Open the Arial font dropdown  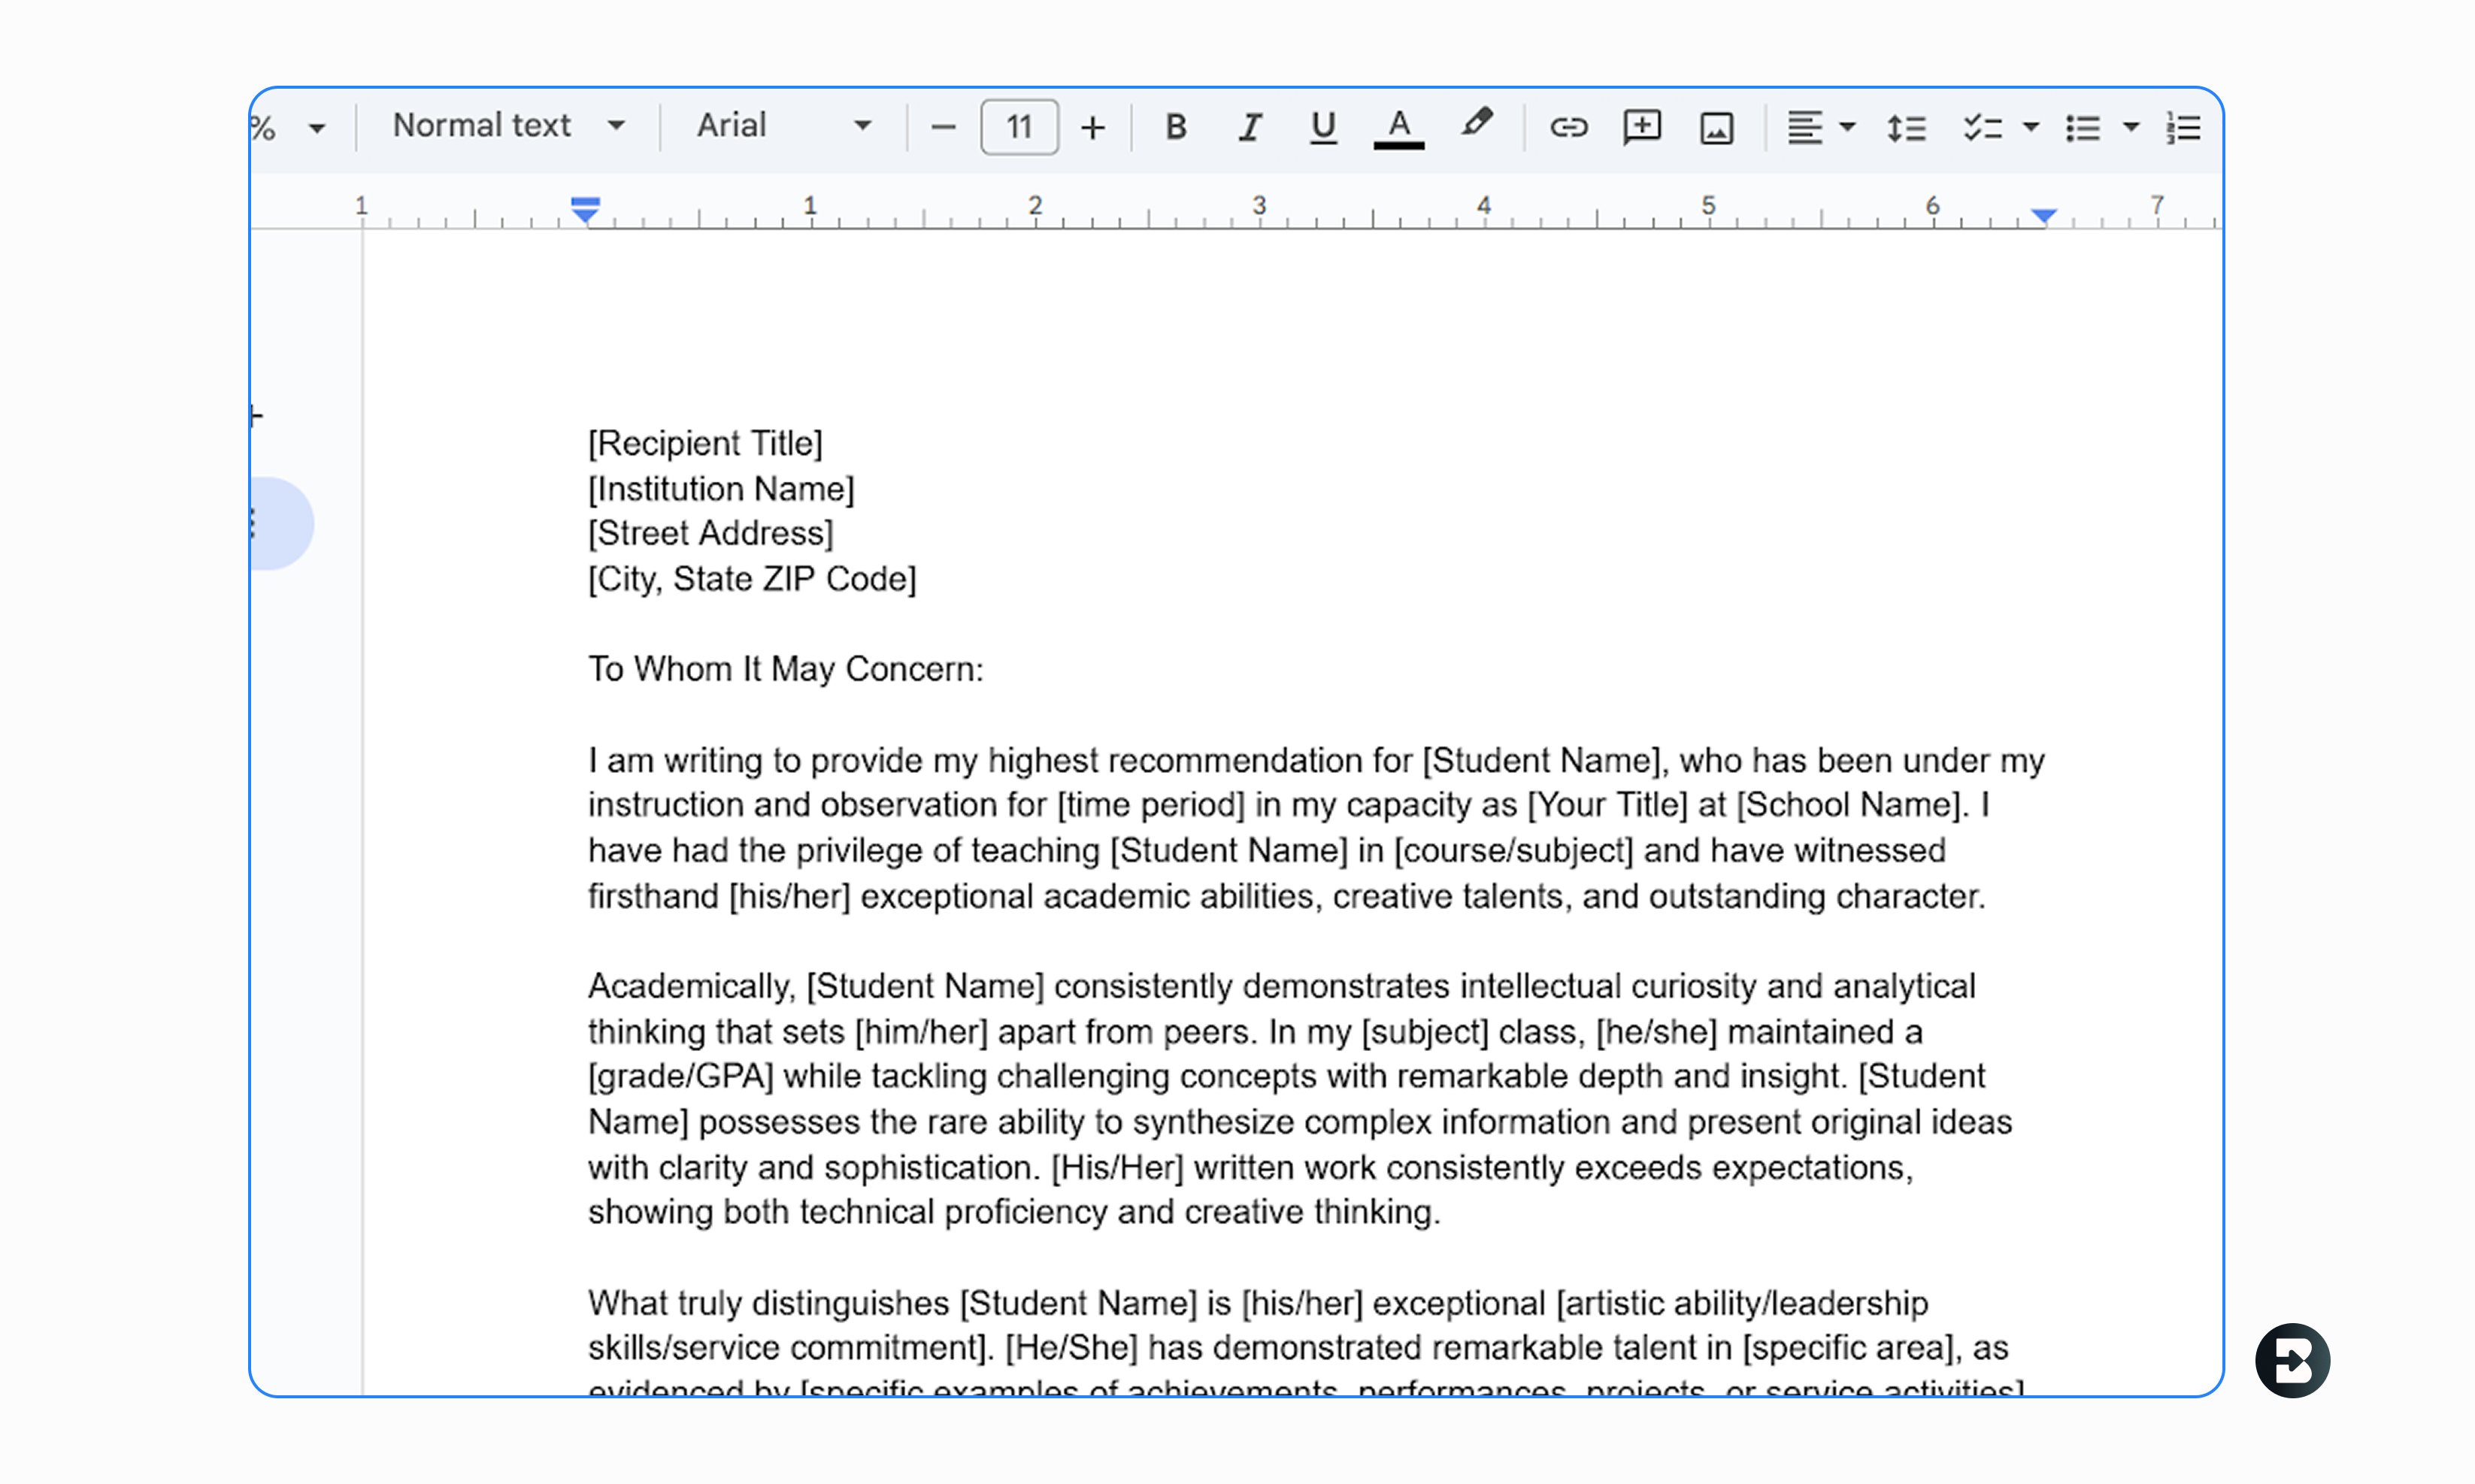click(783, 126)
